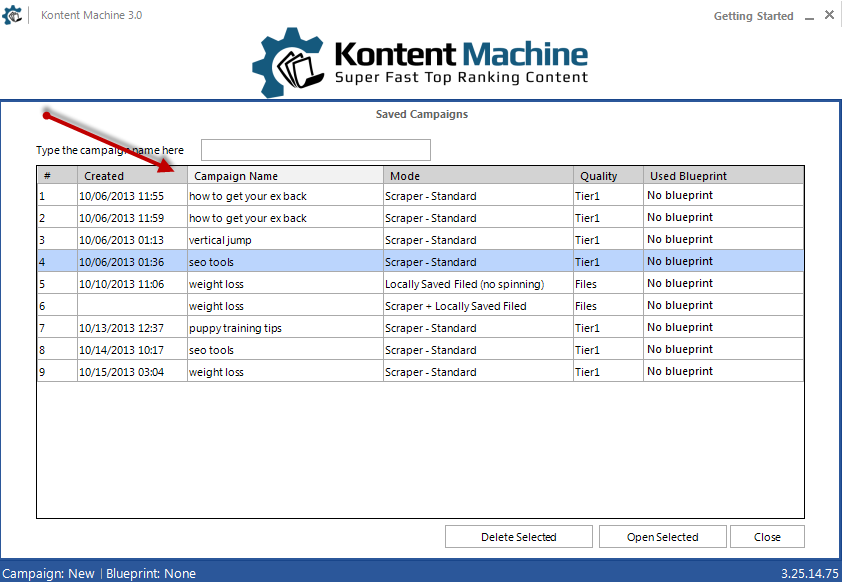Sort by the Quality column header
This screenshot has height=582, width=842.
(x=608, y=176)
